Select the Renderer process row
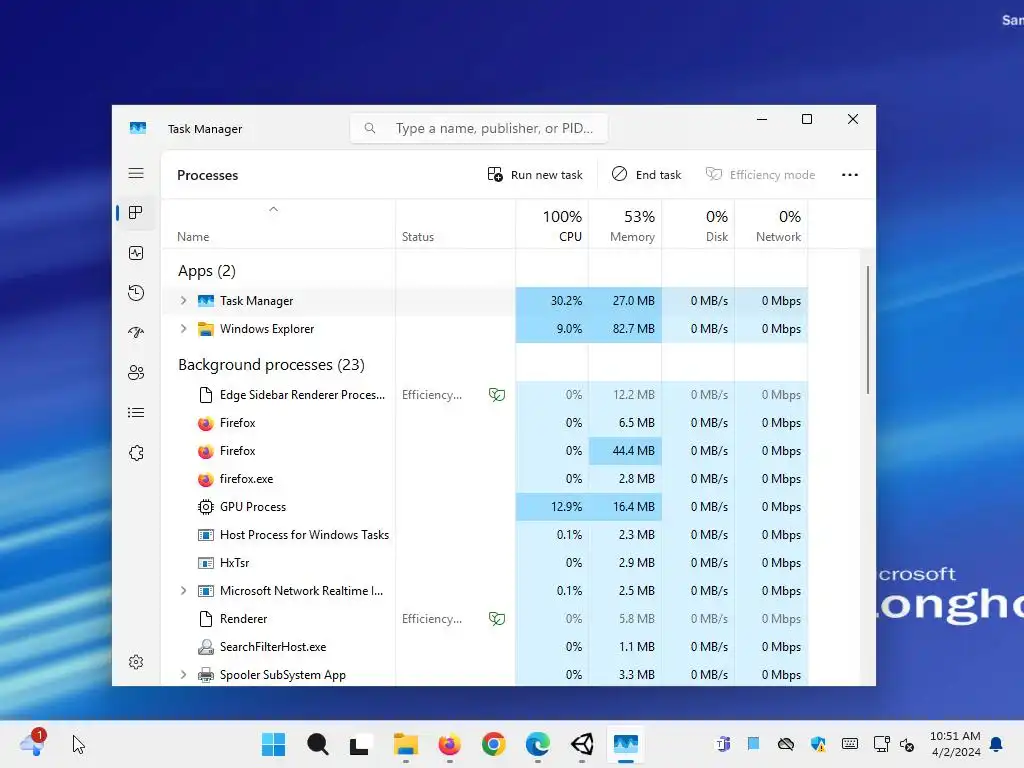This screenshot has height=768, width=1024. click(x=485, y=618)
